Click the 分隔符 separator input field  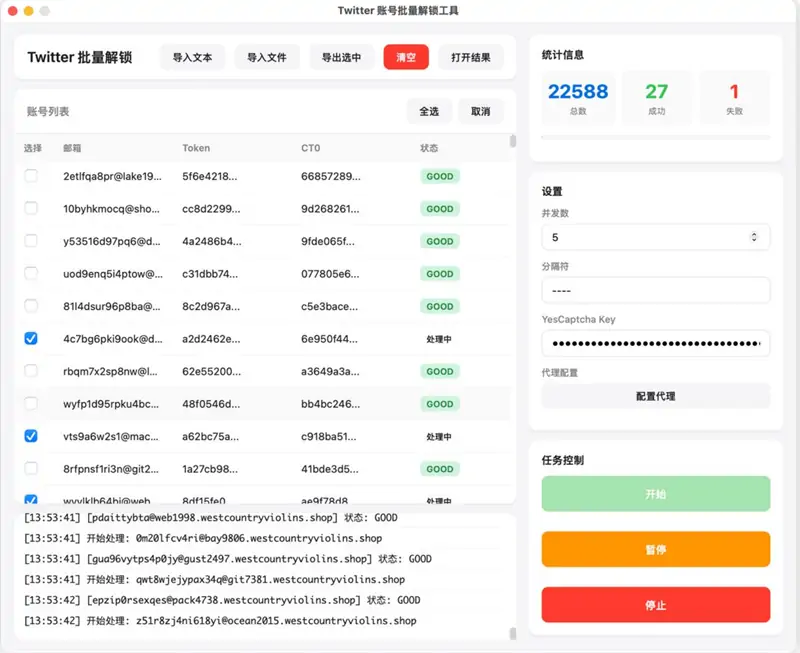(655, 291)
